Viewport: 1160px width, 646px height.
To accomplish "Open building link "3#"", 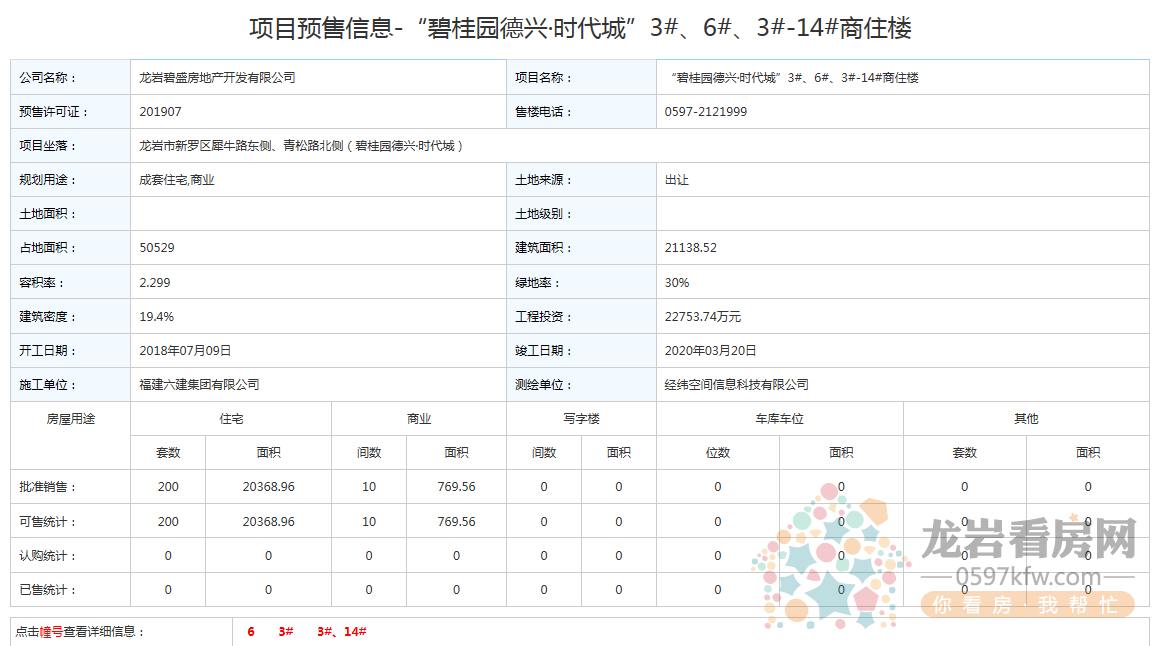I will pos(286,631).
